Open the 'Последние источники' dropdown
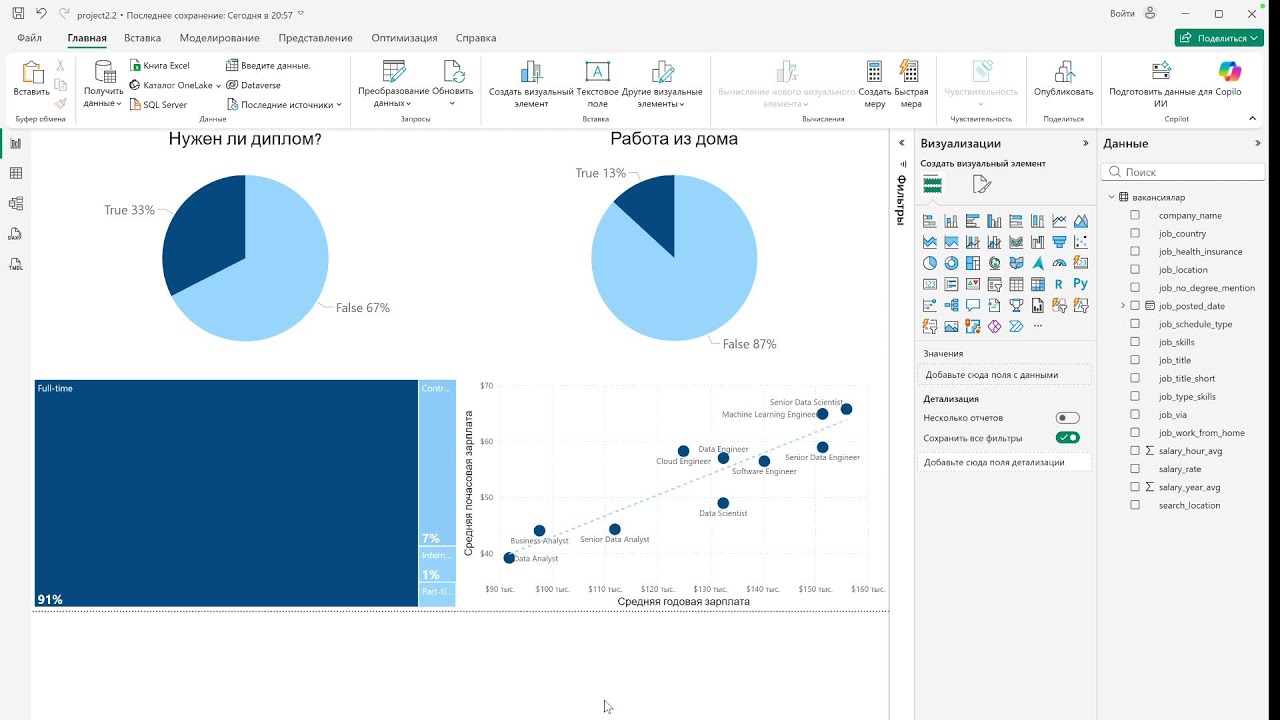 (339, 104)
